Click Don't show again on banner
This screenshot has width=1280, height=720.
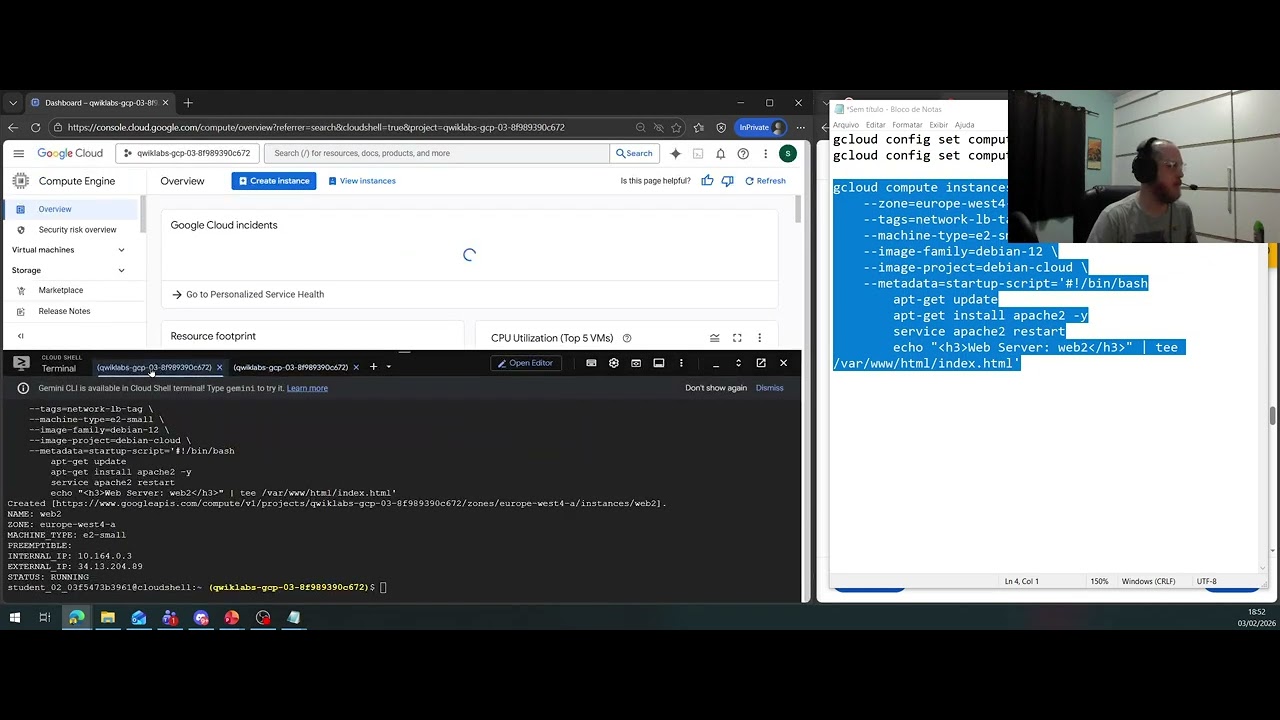tap(716, 388)
